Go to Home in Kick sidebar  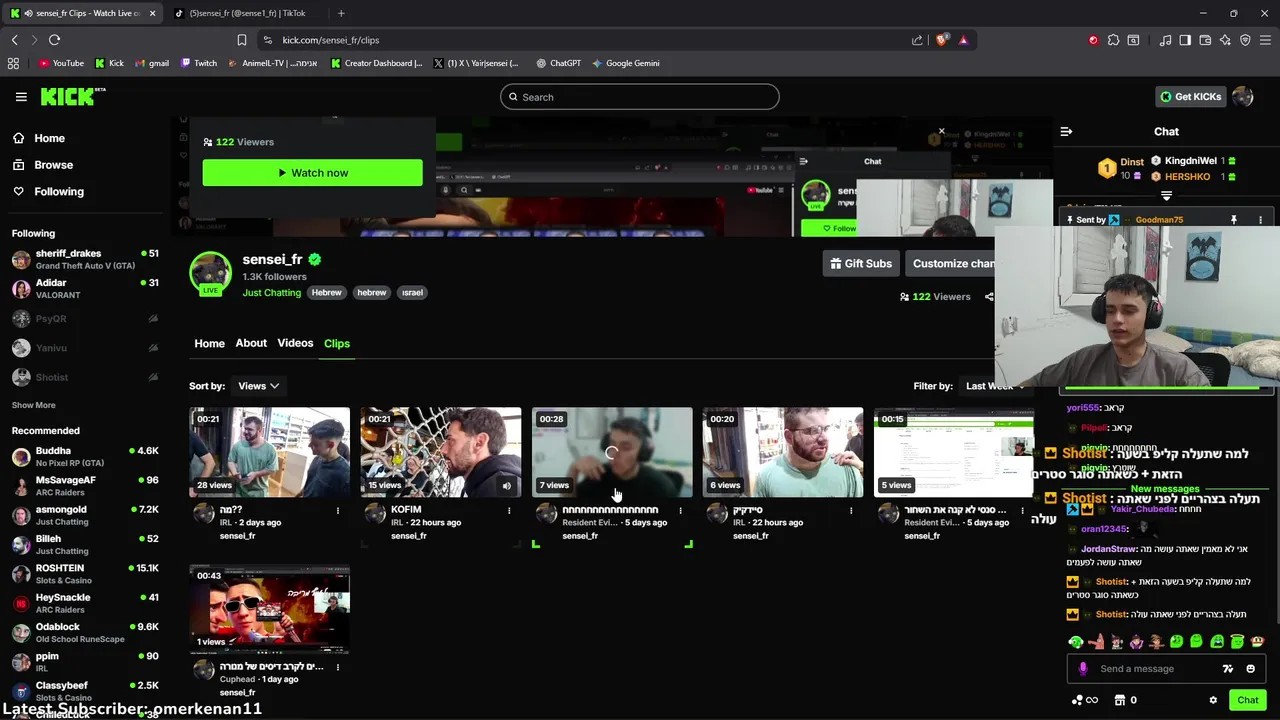coord(40,138)
